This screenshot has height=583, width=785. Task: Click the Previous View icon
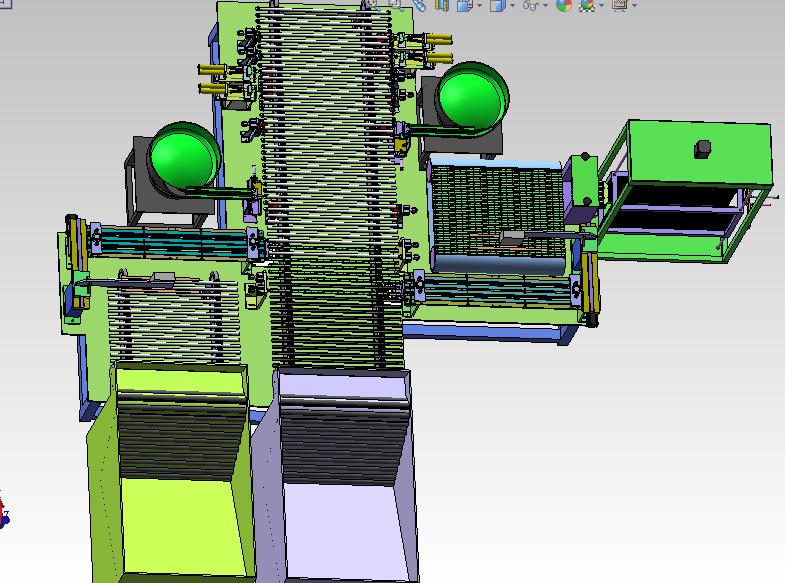tap(419, 5)
